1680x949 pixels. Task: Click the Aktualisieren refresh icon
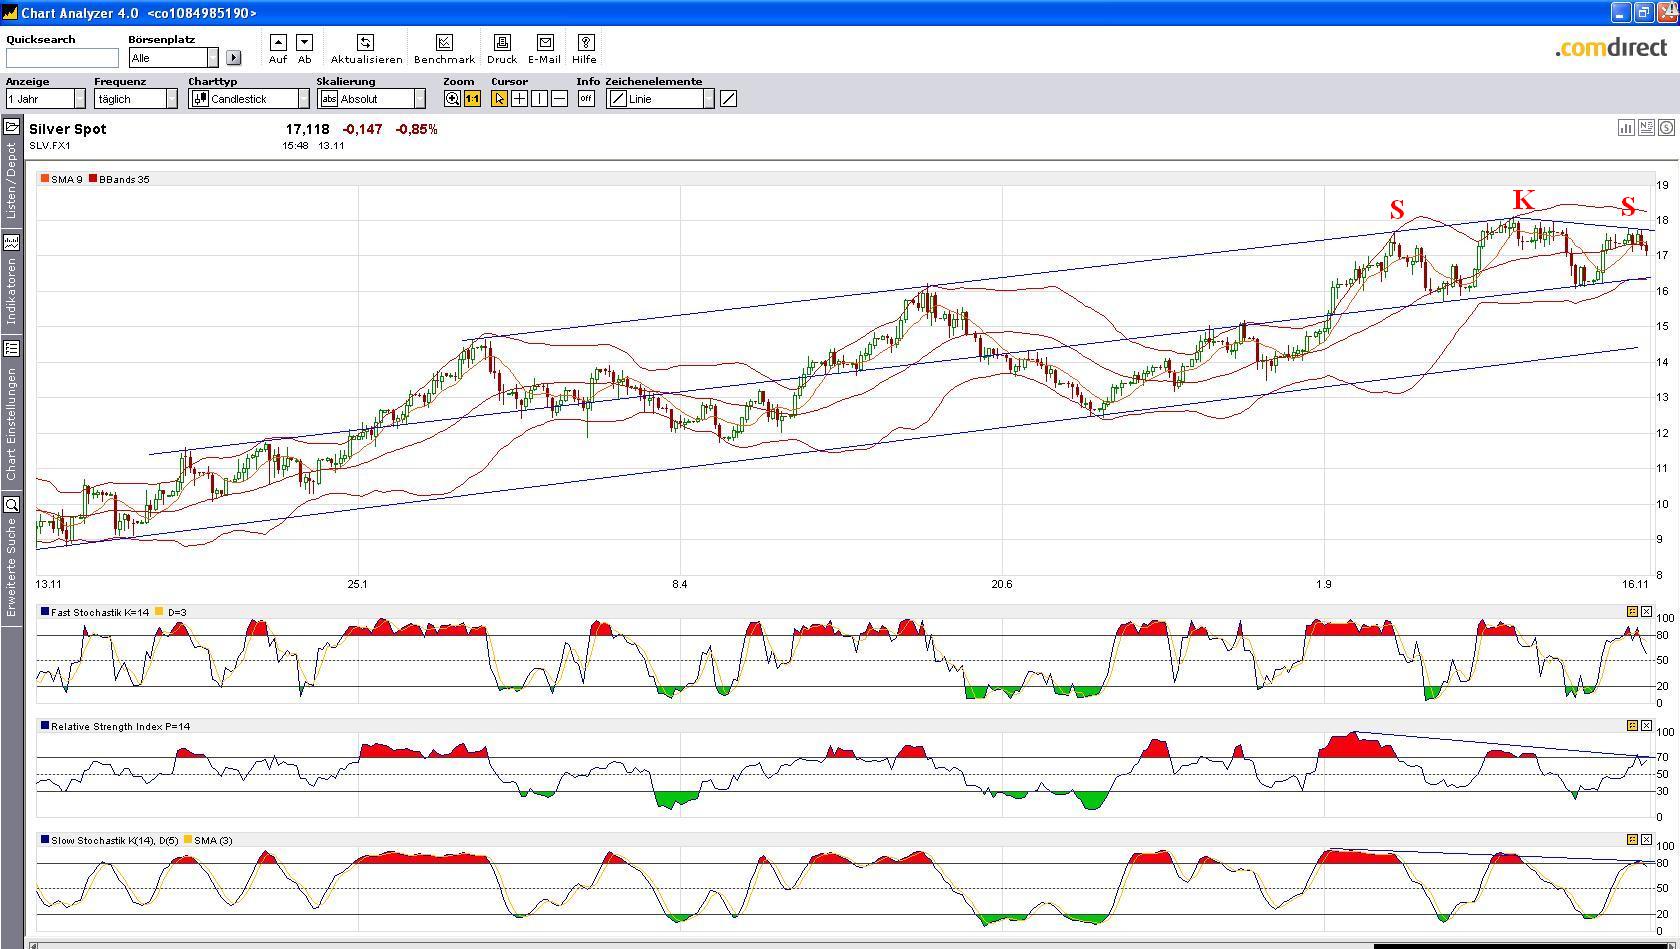point(365,42)
